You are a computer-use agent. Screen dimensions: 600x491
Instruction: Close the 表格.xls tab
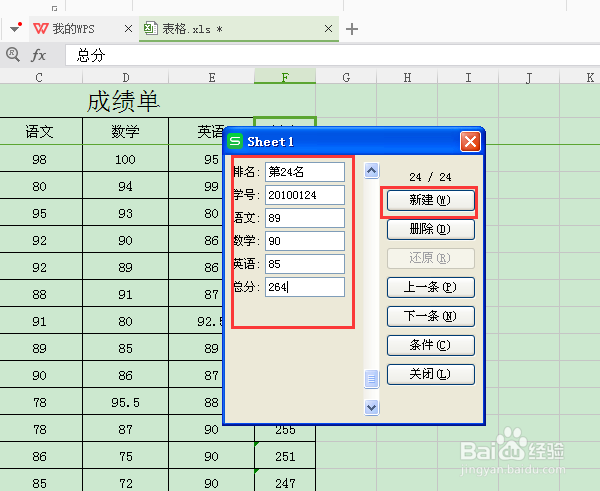click(328, 28)
